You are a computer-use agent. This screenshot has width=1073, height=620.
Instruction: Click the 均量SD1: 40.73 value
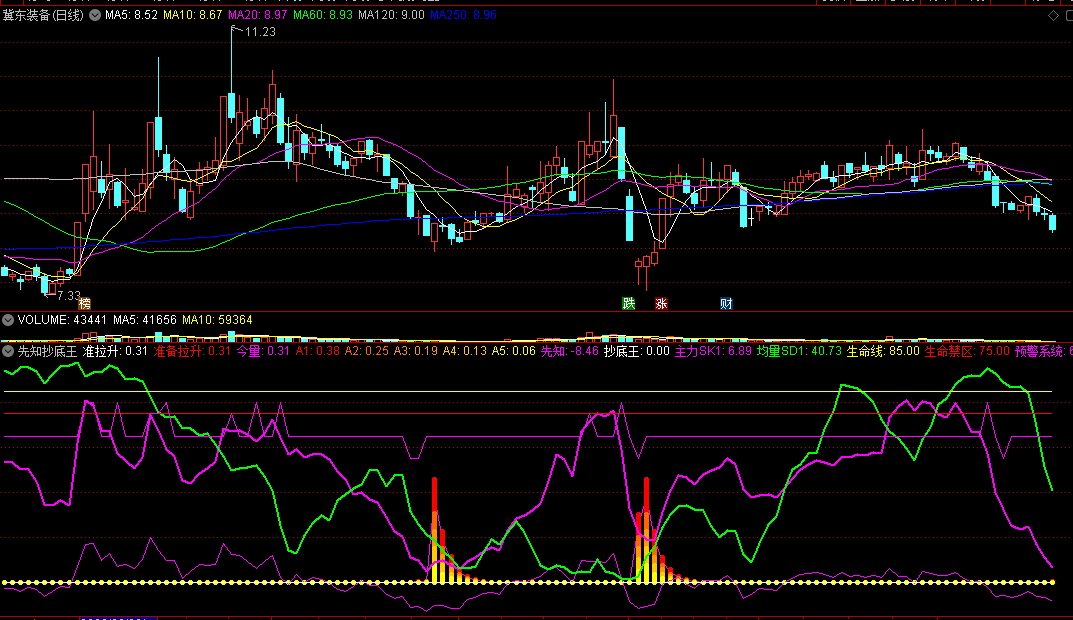[799, 351]
